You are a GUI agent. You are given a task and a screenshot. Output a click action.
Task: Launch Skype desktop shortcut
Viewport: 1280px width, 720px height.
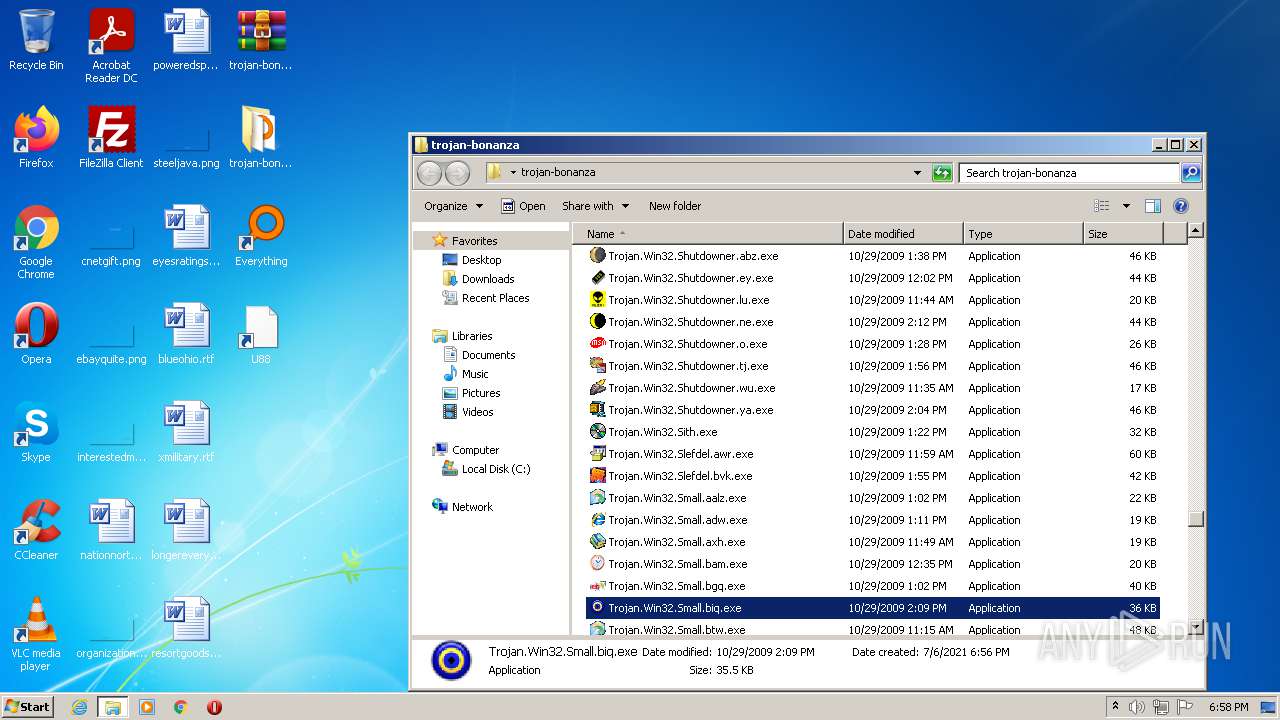click(x=36, y=432)
